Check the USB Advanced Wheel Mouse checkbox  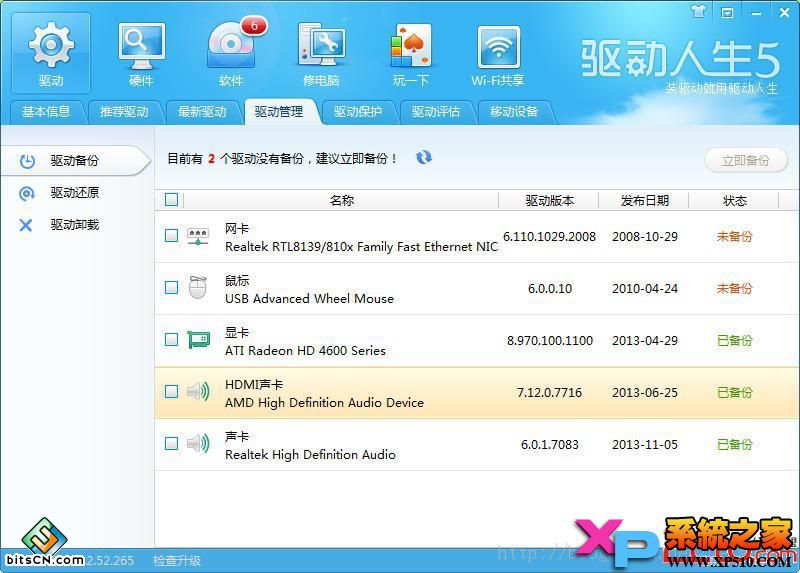171,288
